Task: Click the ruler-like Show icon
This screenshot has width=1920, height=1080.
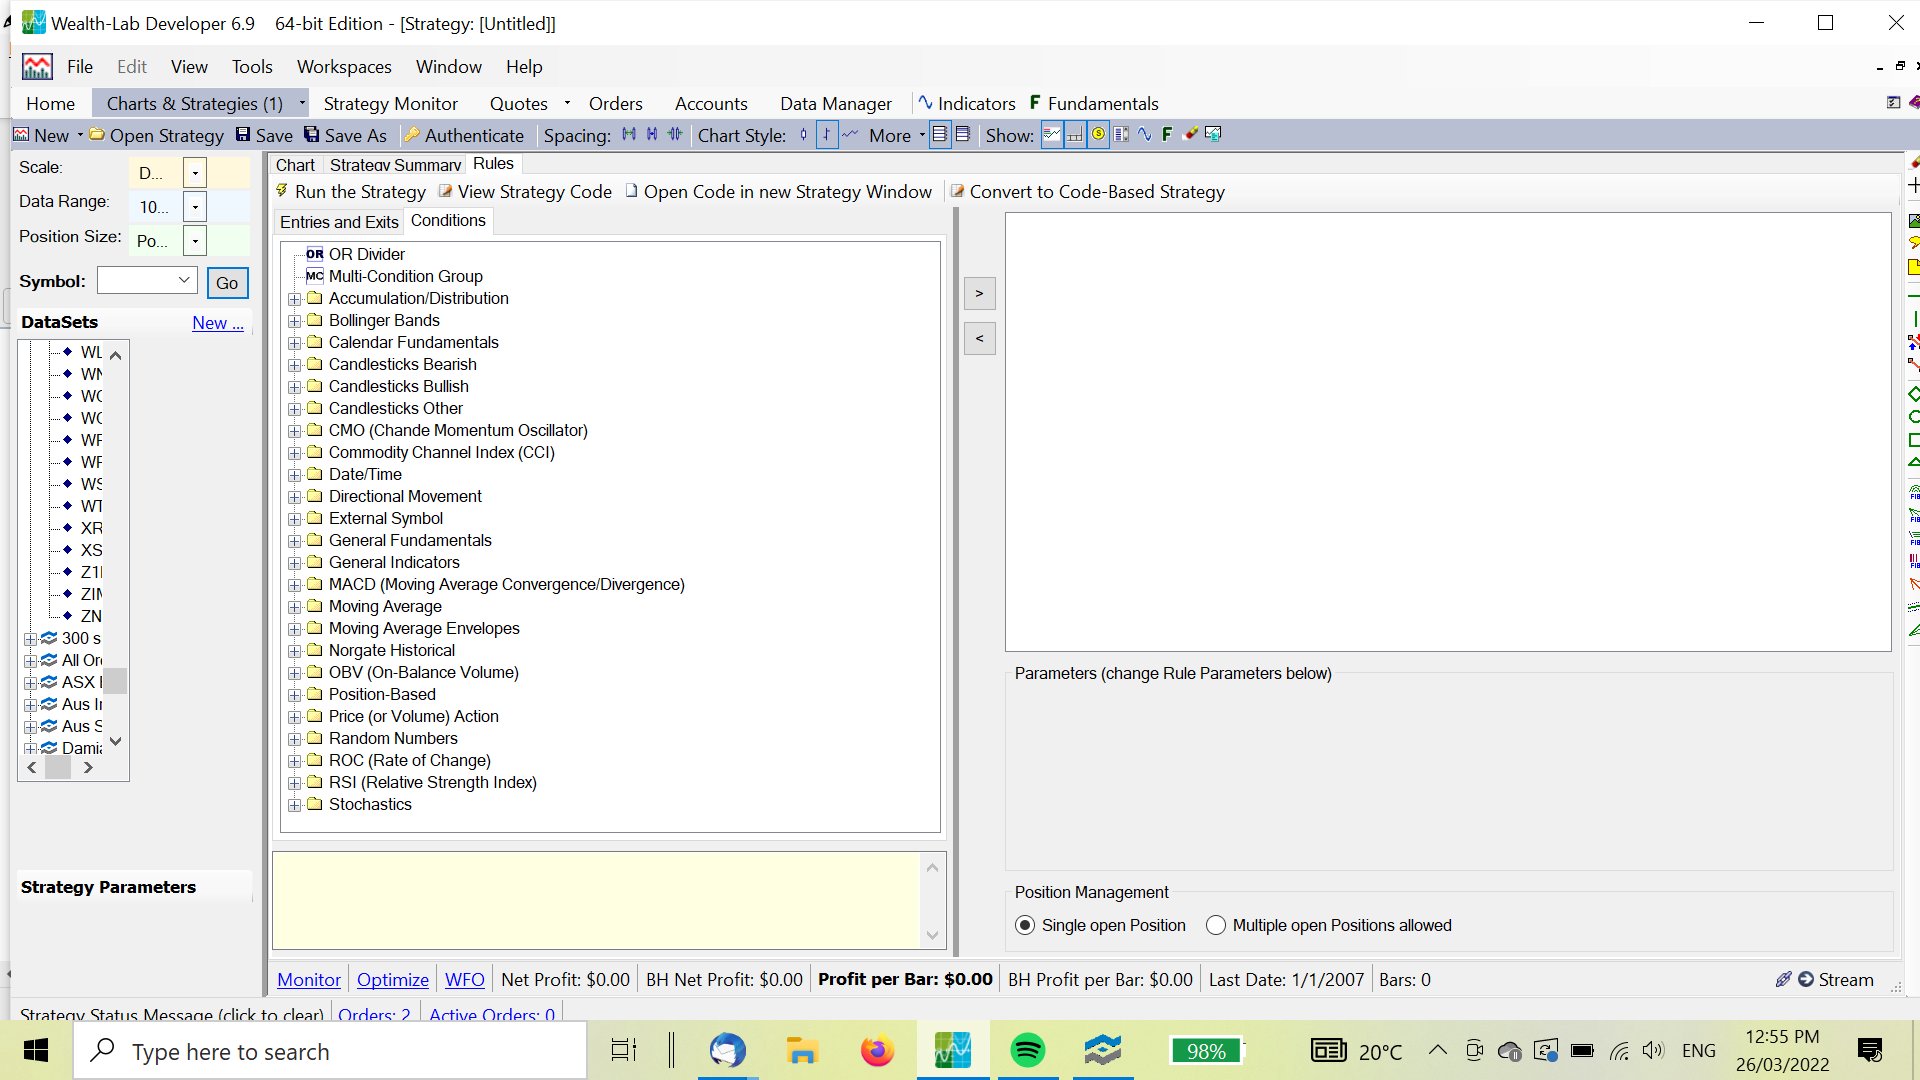Action: pos(1075,134)
